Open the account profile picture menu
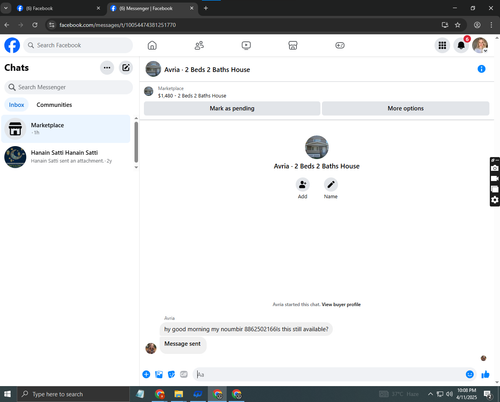 (x=480, y=45)
